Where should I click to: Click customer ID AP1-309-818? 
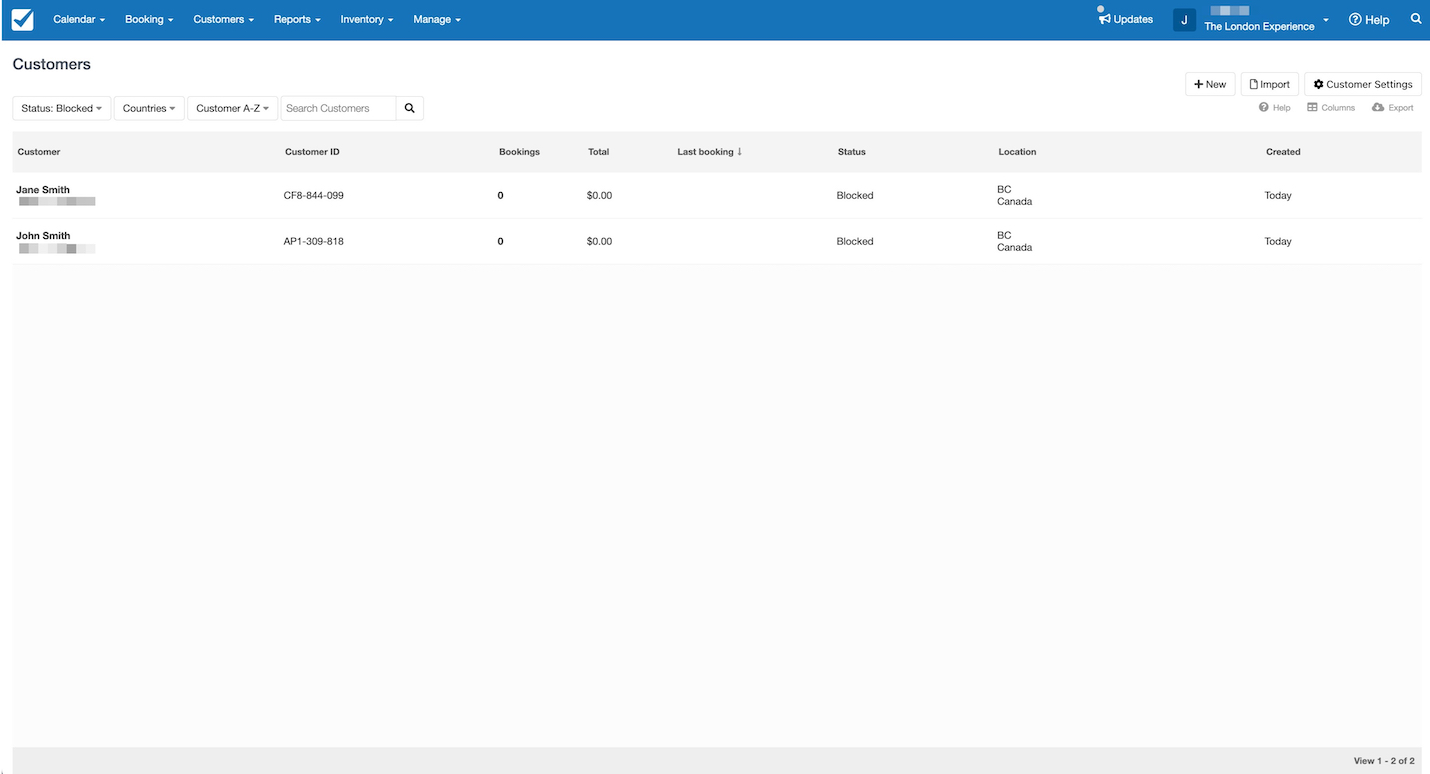(314, 242)
